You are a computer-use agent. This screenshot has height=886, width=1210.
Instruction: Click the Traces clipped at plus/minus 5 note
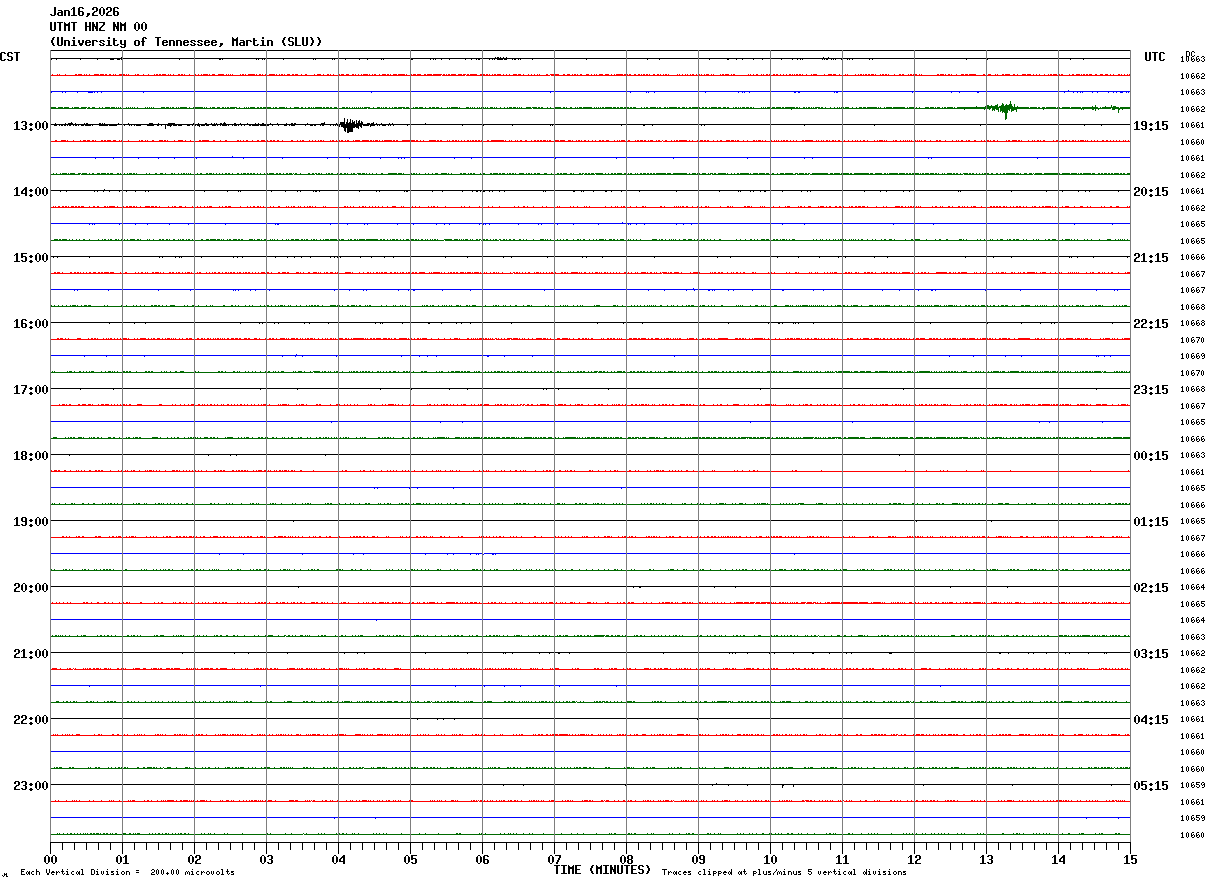pos(784,873)
